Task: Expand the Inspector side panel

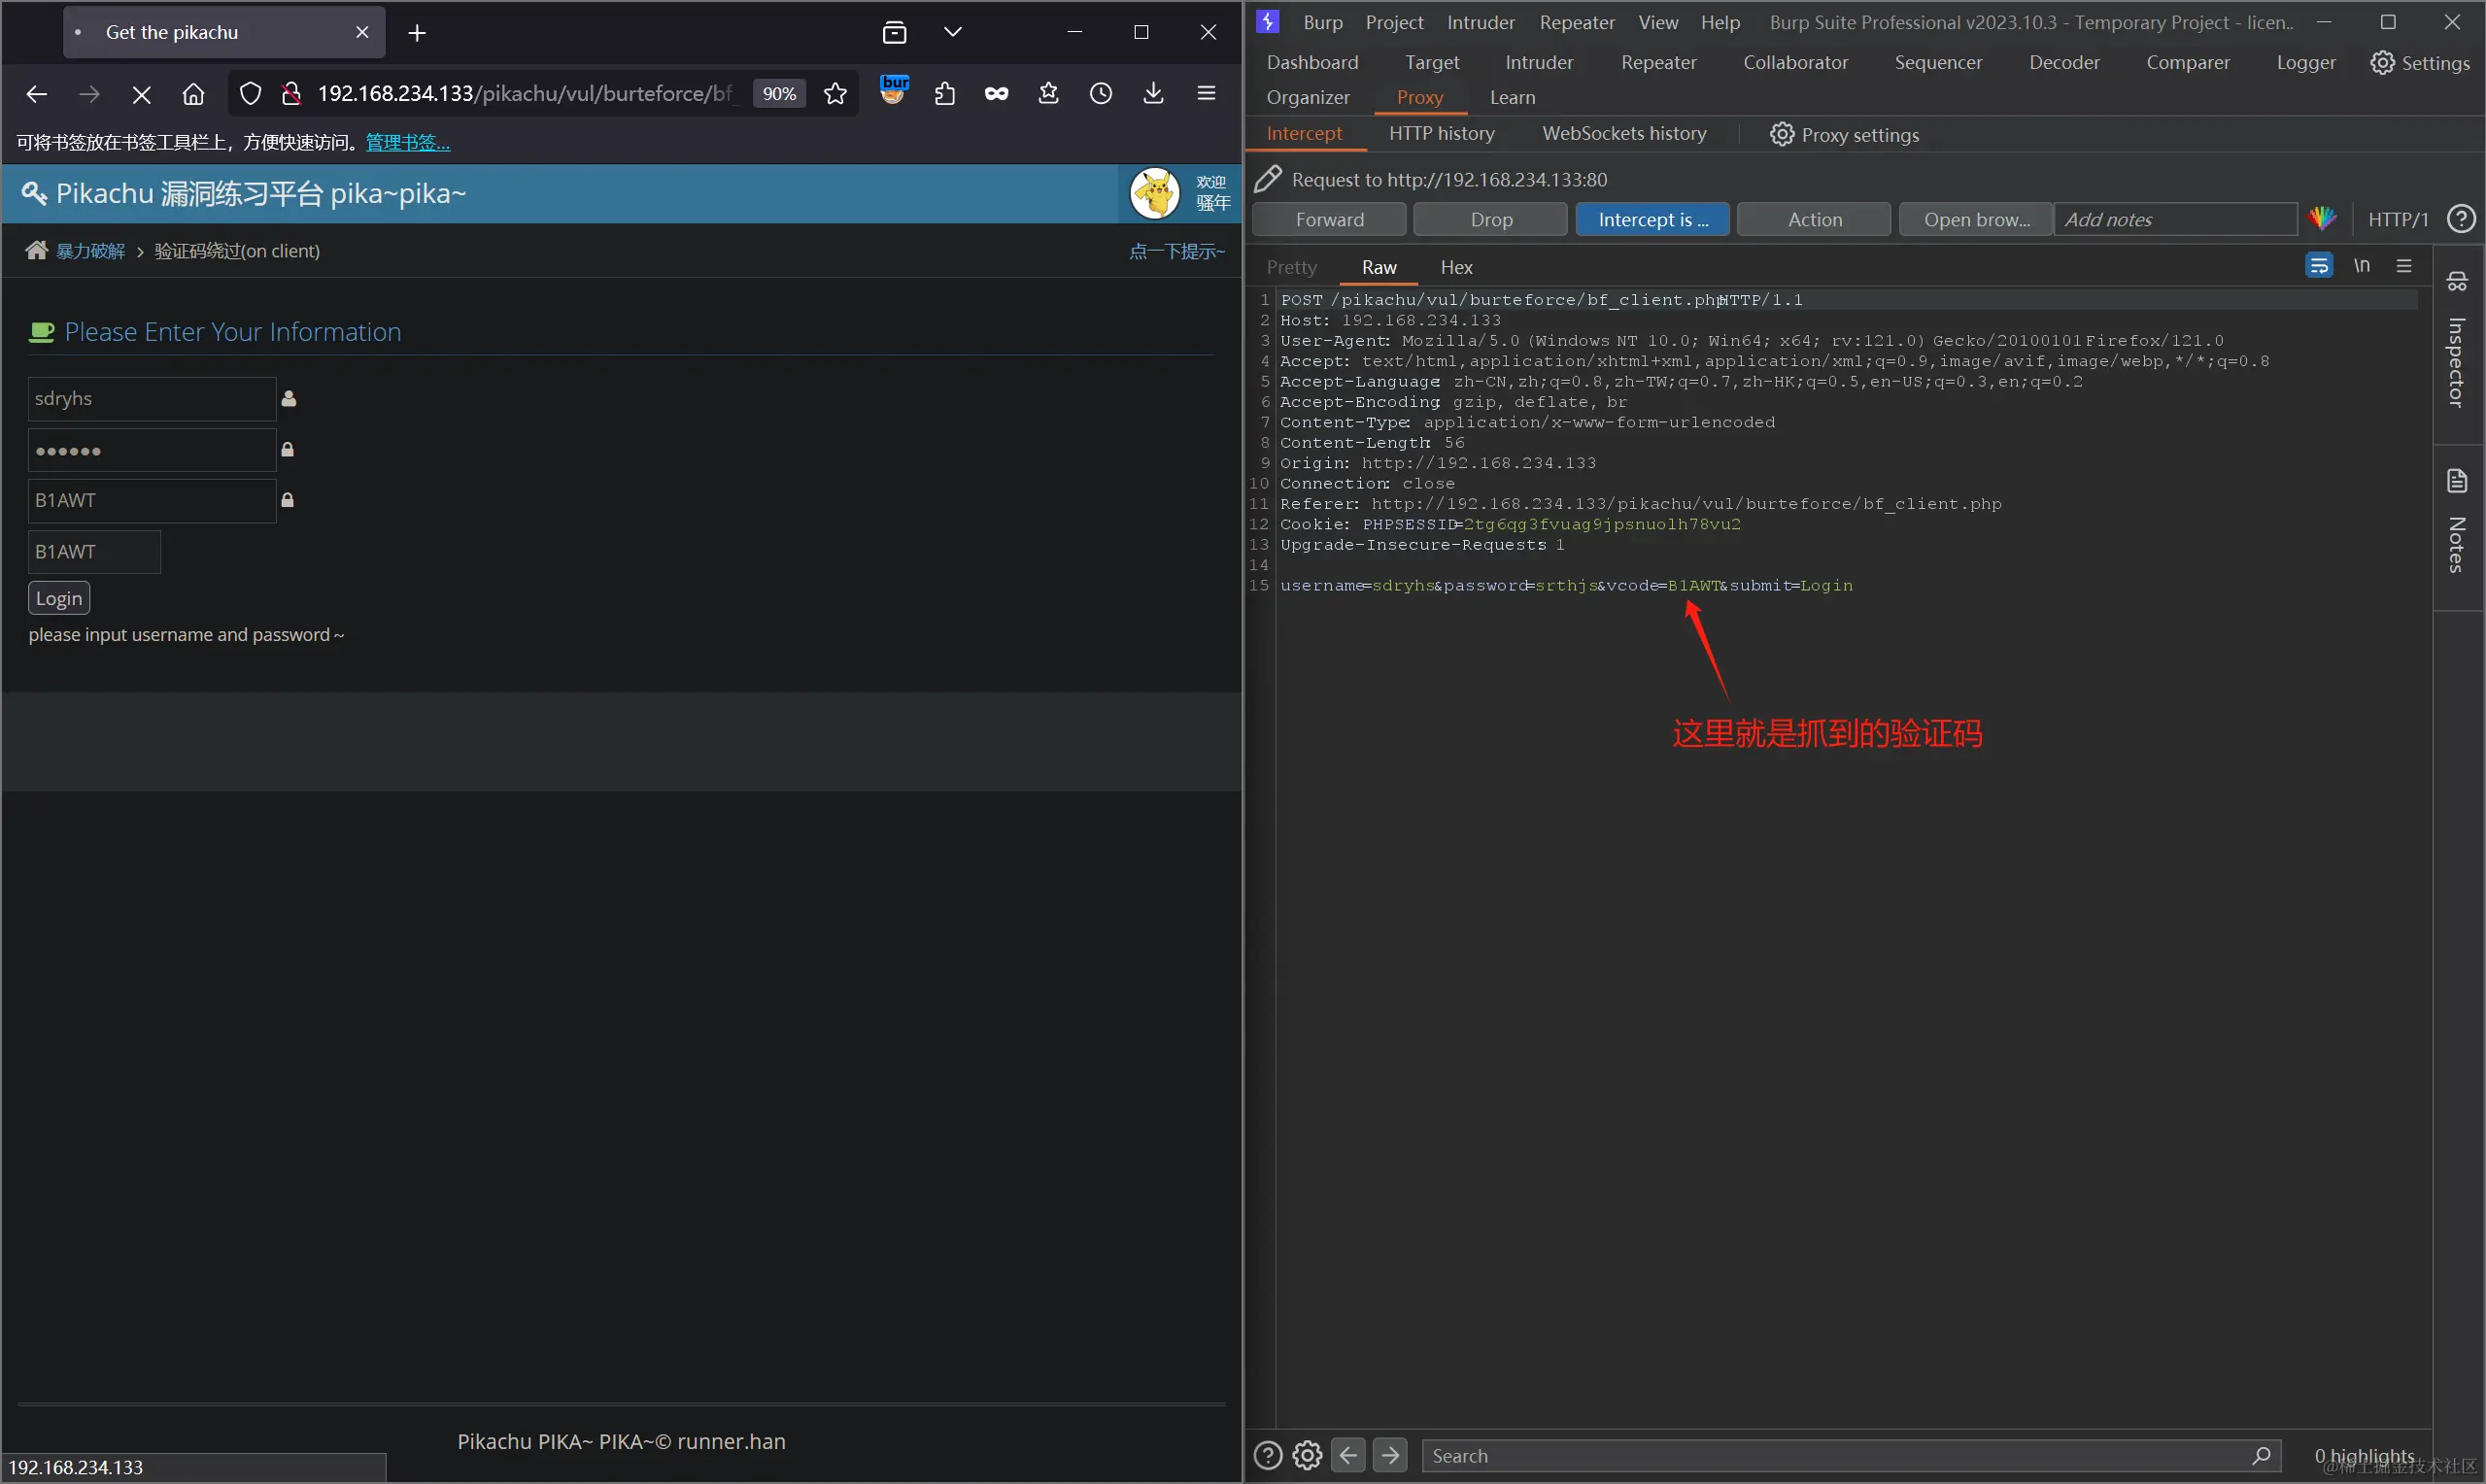Action: point(2457,340)
